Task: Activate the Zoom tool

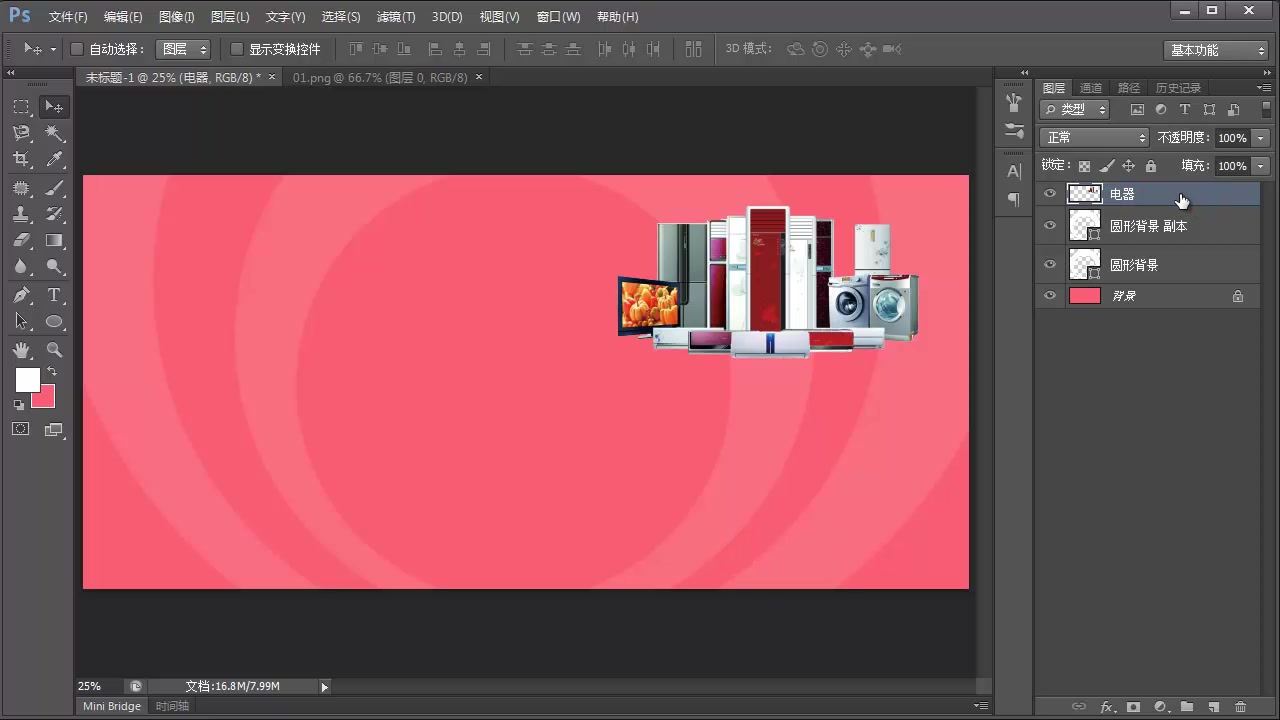Action: (54, 349)
